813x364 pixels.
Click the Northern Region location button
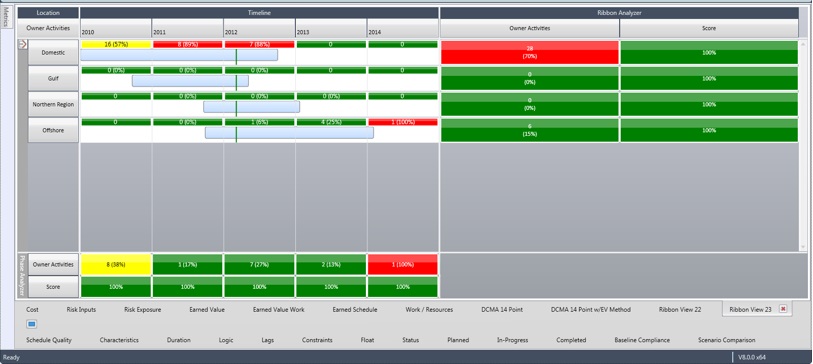click(53, 104)
